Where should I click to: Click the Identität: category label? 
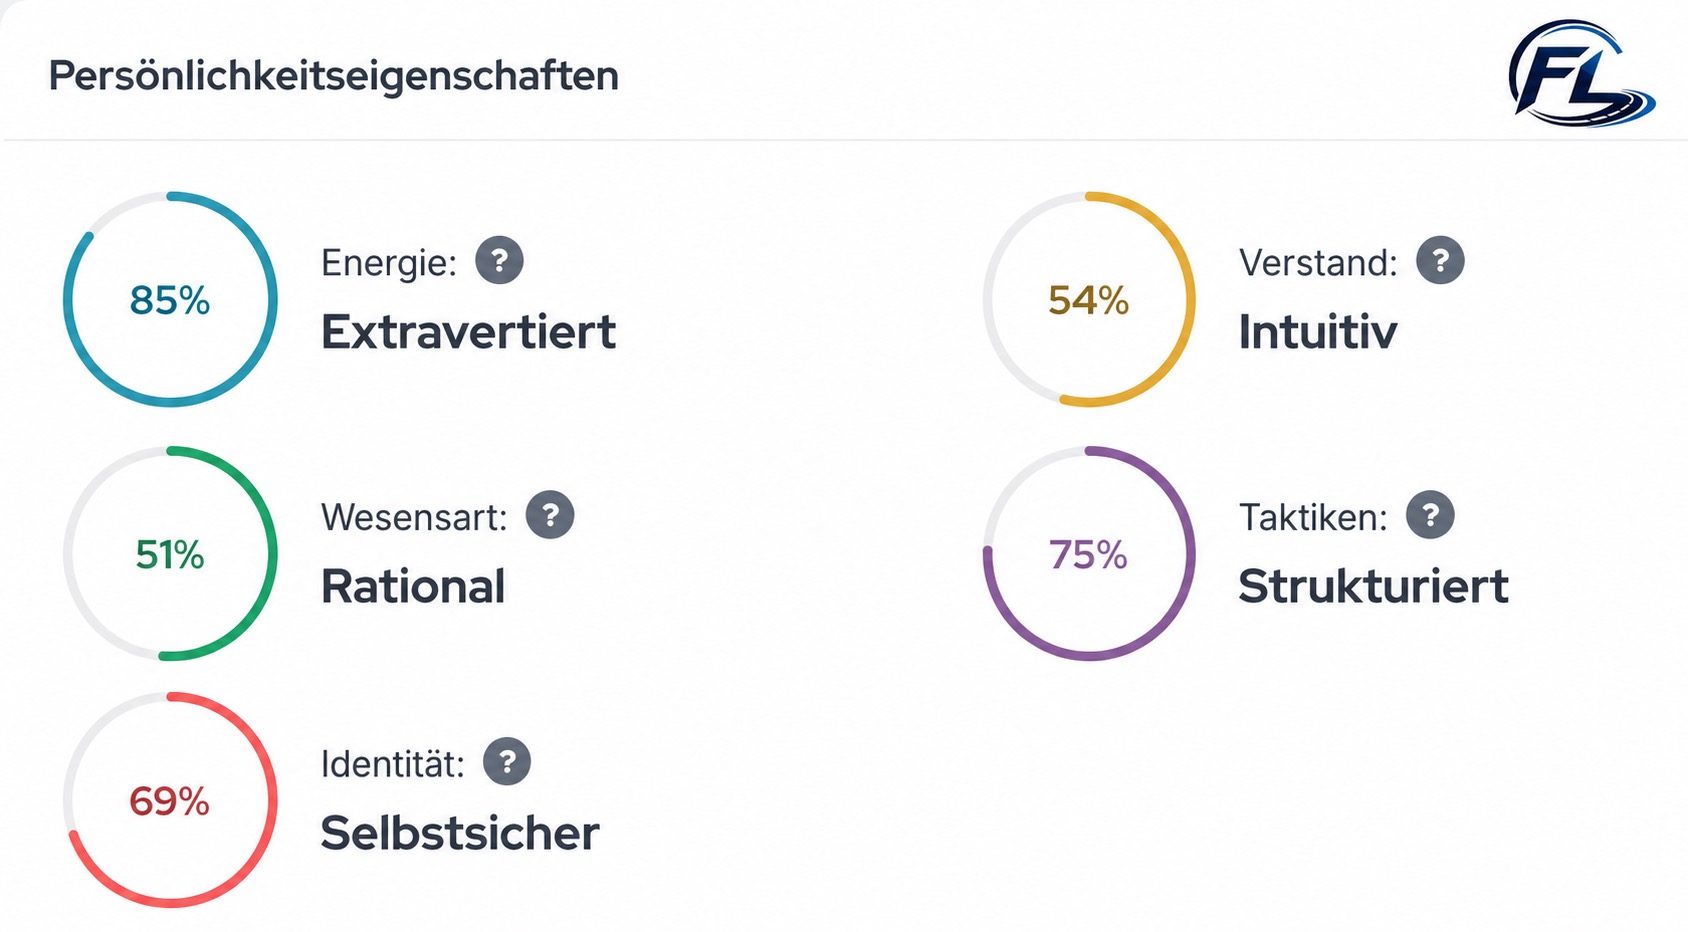pos(393,764)
